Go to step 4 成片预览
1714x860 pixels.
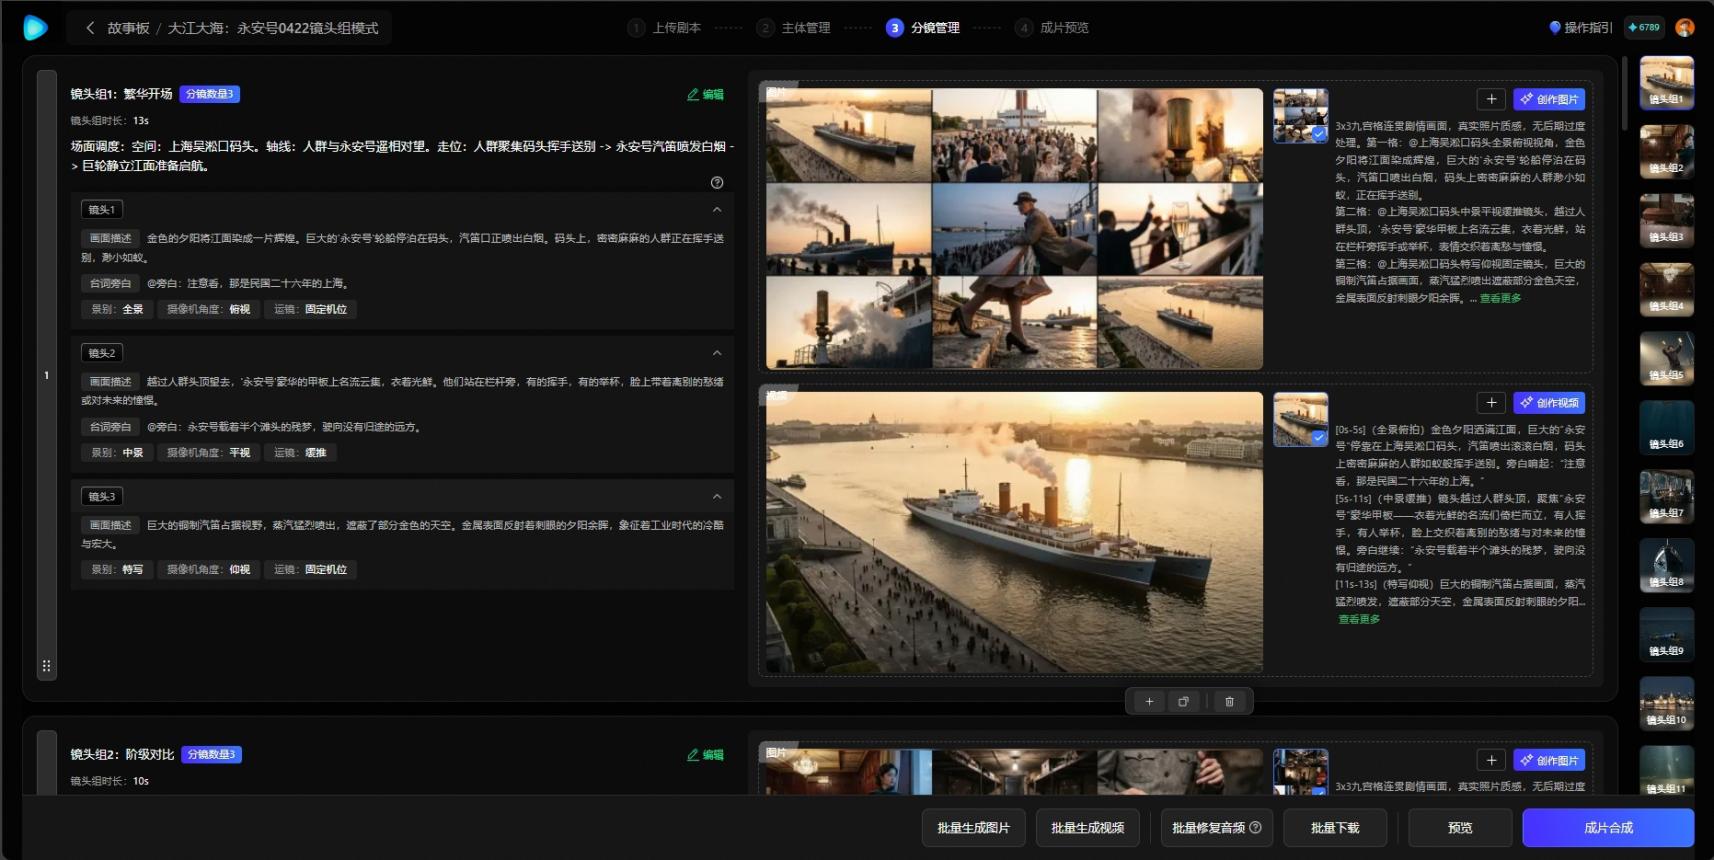click(1052, 28)
